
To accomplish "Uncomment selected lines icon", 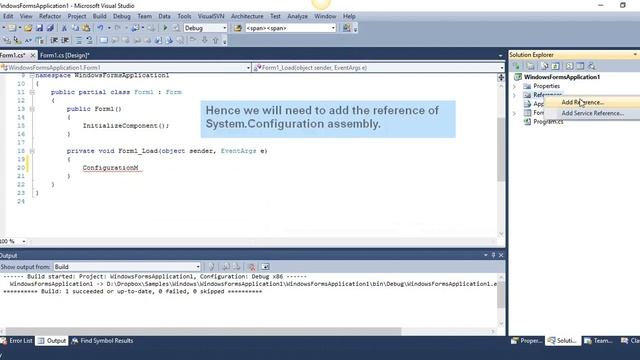I will coord(89,40).
